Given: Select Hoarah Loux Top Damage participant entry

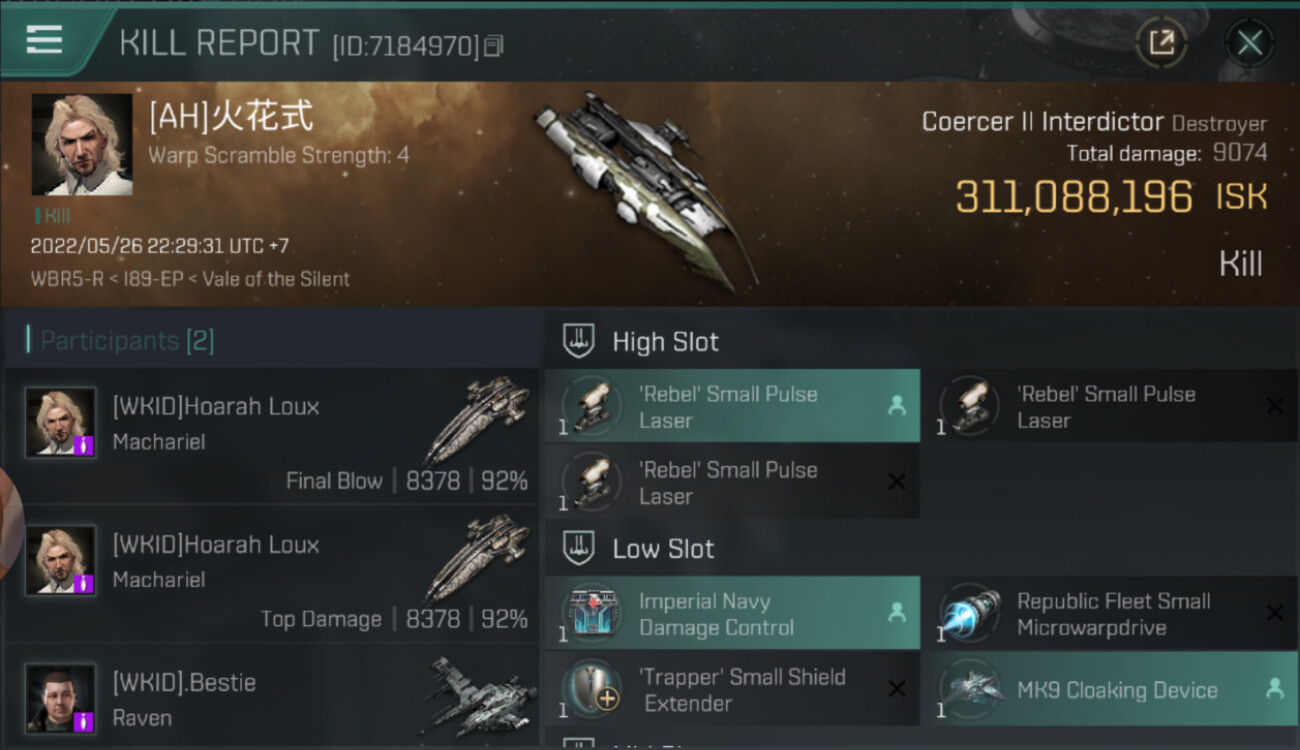Looking at the screenshot, I should click(271, 575).
